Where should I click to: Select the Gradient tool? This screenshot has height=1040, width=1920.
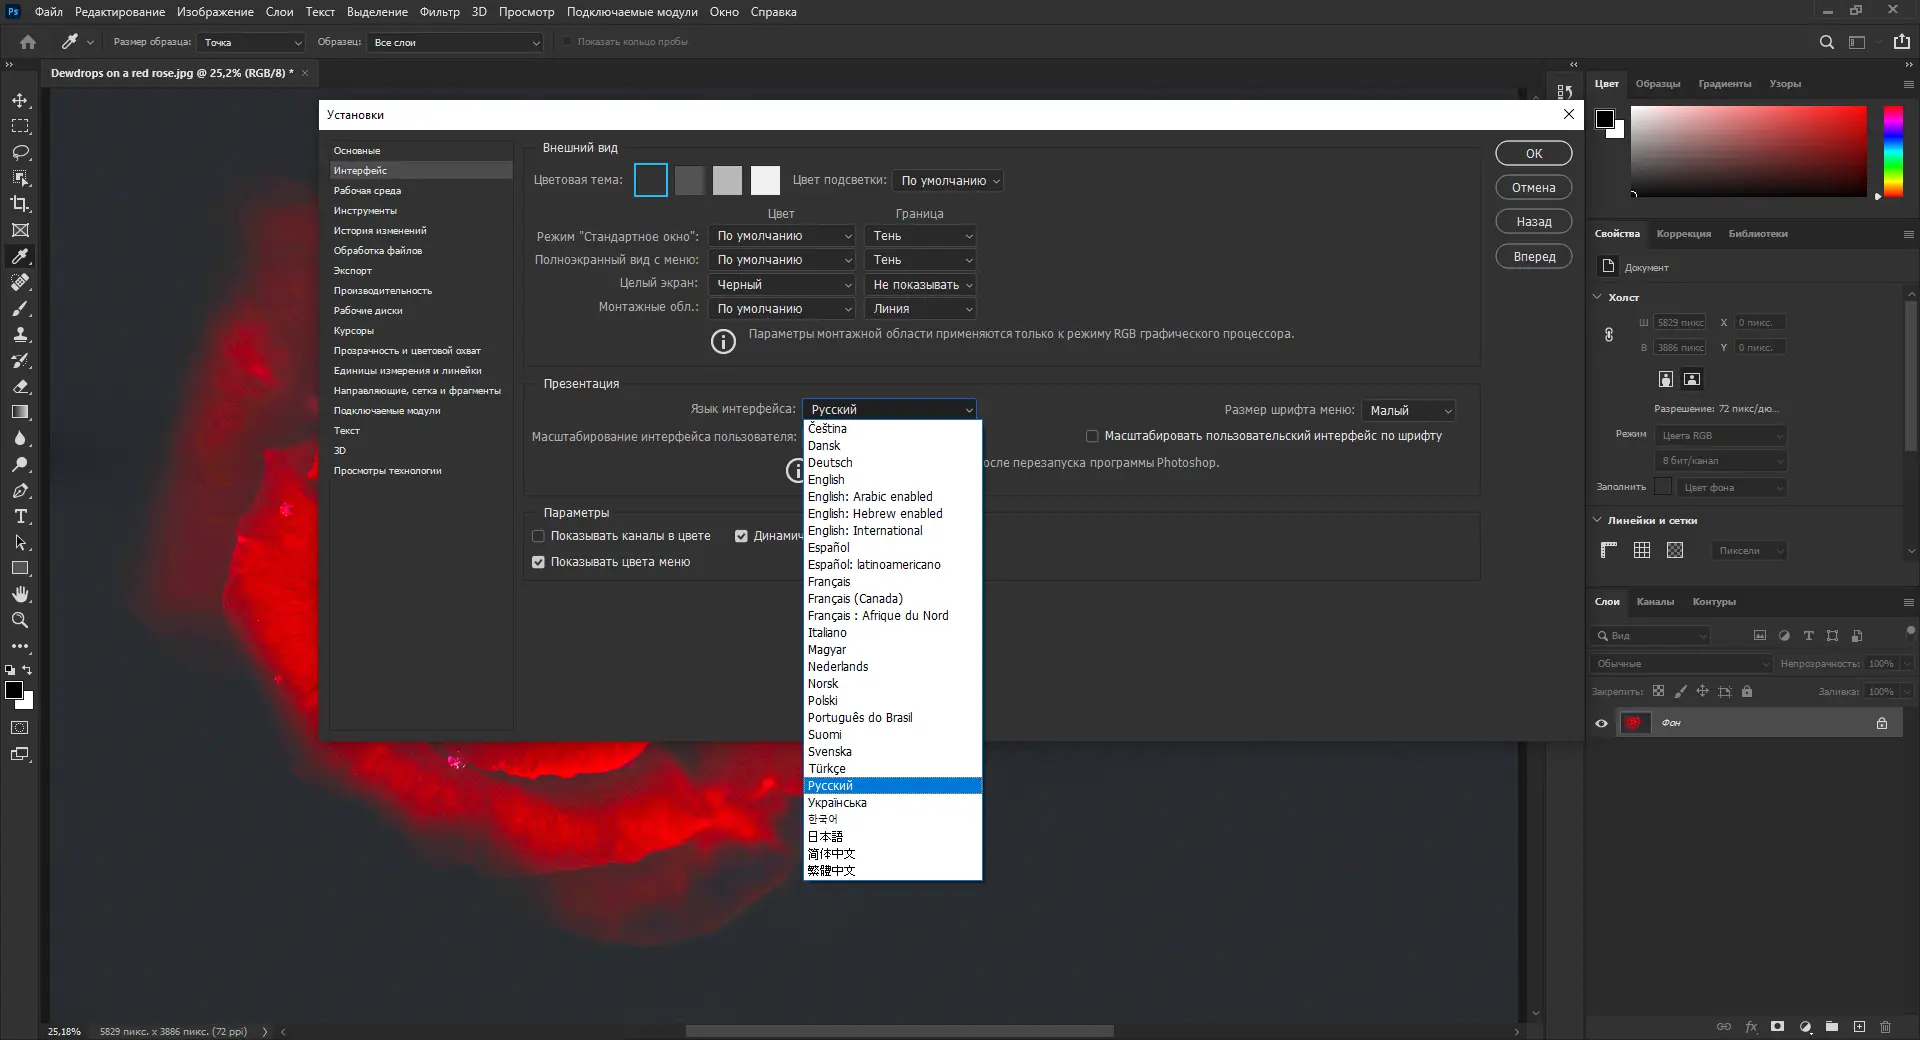(20, 412)
